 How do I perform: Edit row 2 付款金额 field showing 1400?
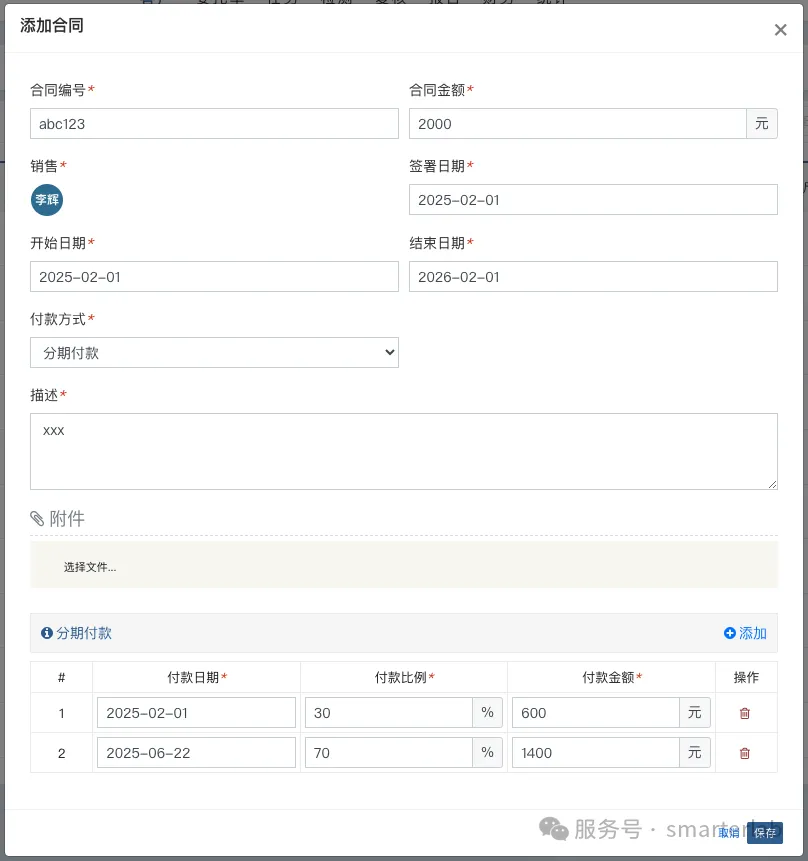click(x=596, y=752)
